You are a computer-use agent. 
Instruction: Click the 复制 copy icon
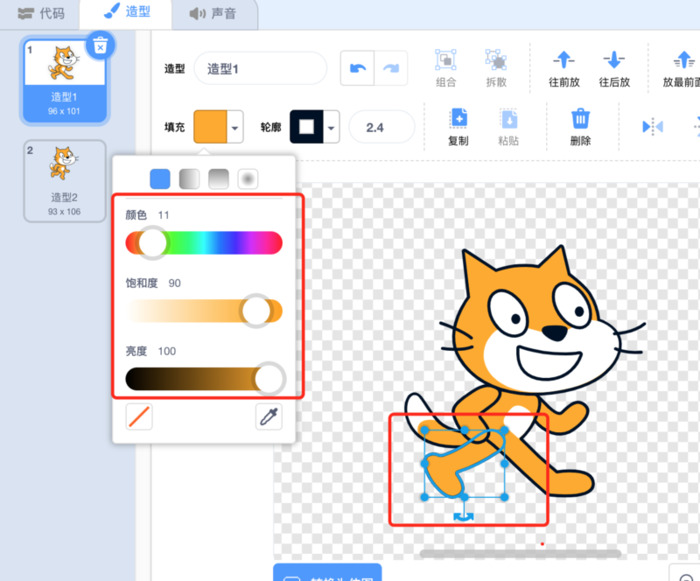[458, 119]
